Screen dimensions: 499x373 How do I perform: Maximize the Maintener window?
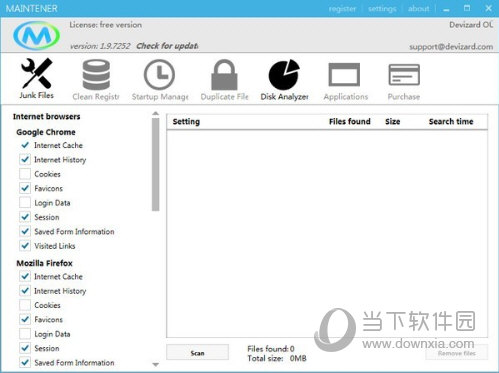pos(467,8)
